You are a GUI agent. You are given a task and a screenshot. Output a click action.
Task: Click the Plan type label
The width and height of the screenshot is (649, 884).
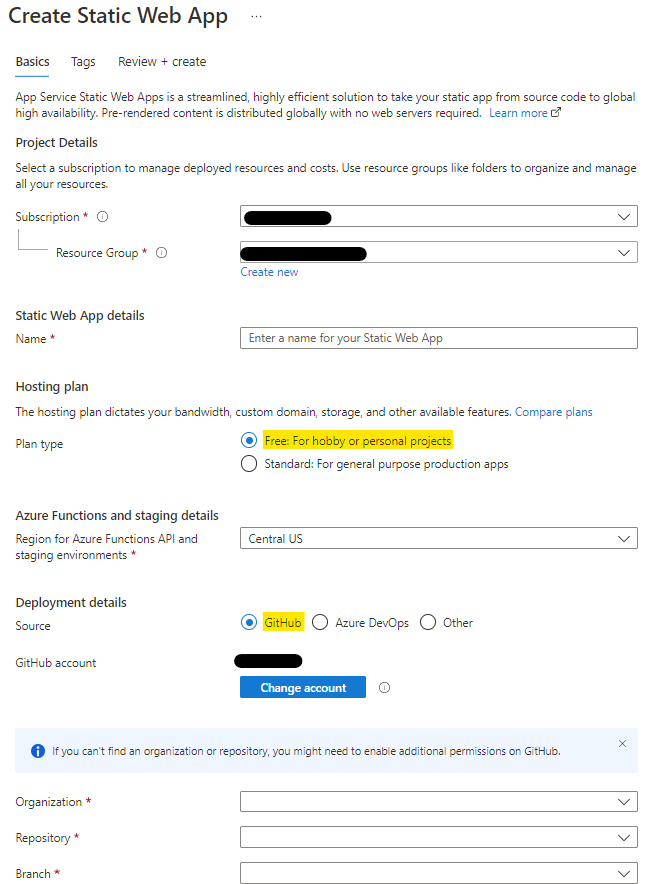click(x=39, y=444)
